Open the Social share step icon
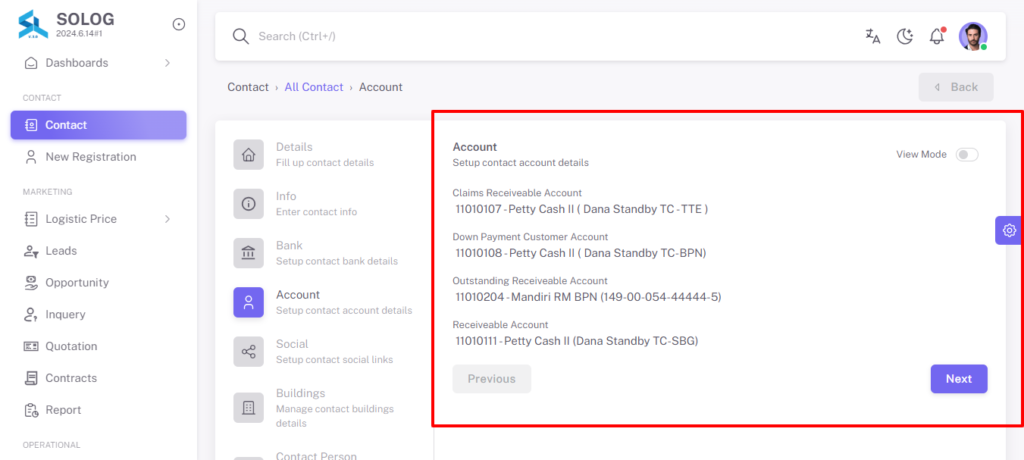This screenshot has height=460, width=1024. (x=249, y=352)
